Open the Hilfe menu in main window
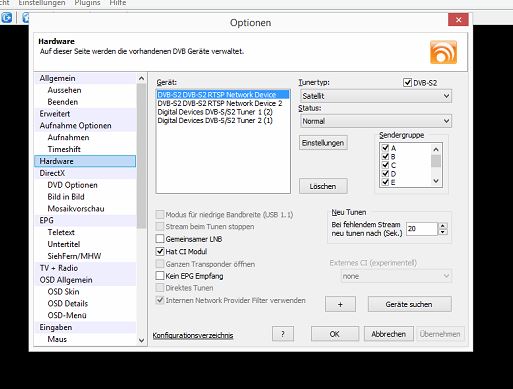Viewport: 513px width, 389px height. pos(118,3)
